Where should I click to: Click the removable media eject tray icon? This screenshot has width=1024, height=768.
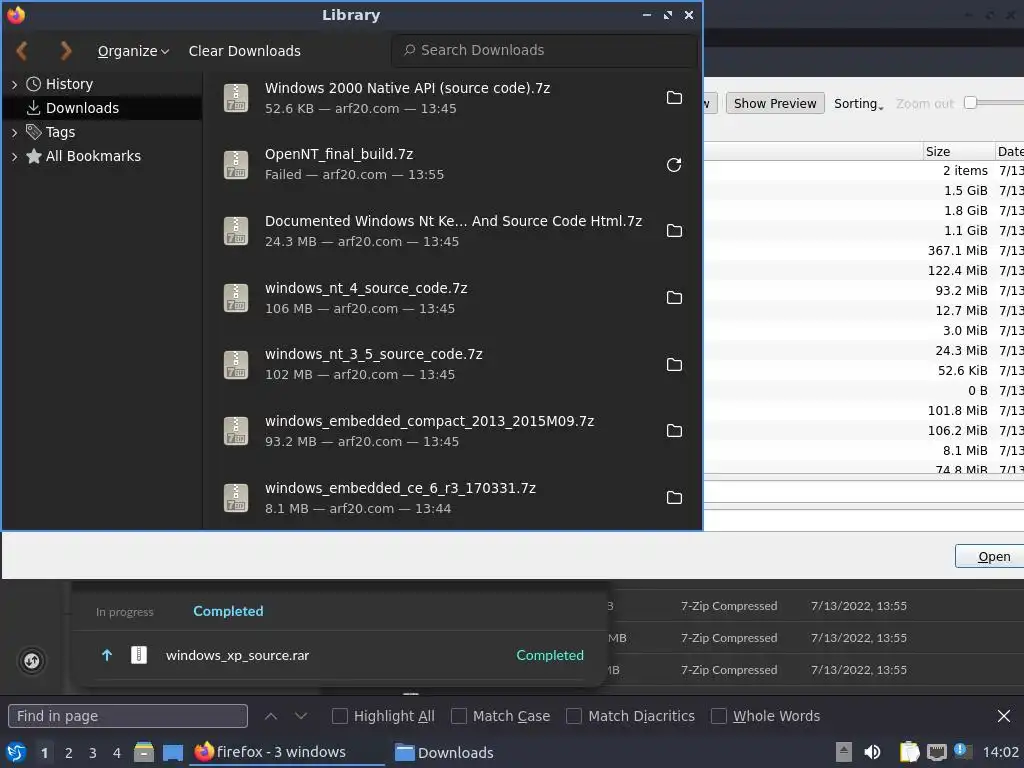[x=844, y=752]
